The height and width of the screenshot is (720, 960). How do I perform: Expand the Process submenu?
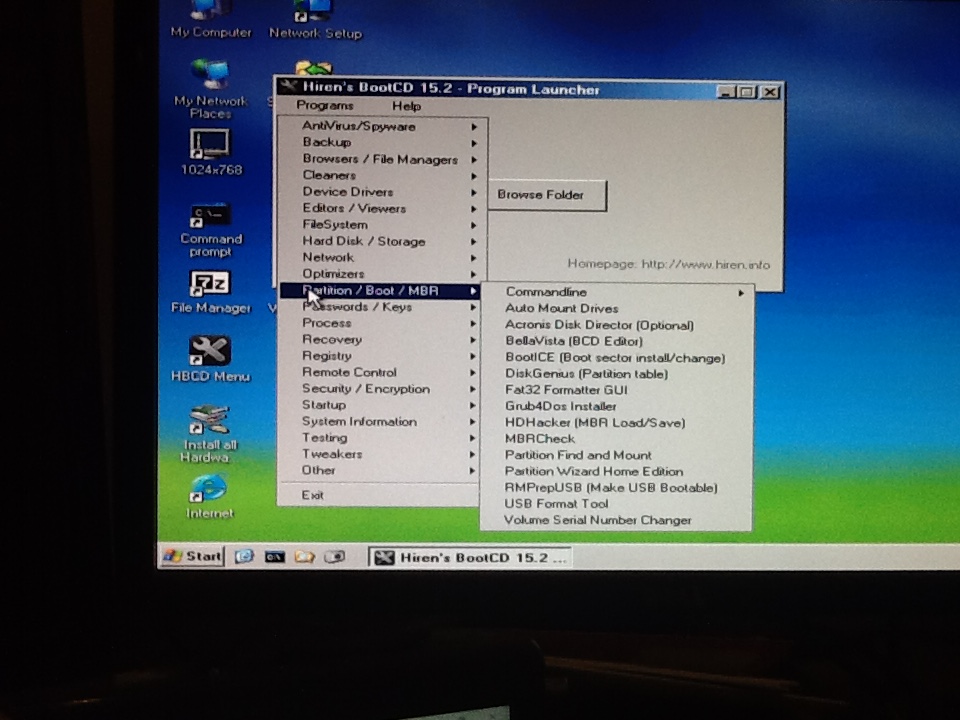pyautogui.click(x=381, y=323)
